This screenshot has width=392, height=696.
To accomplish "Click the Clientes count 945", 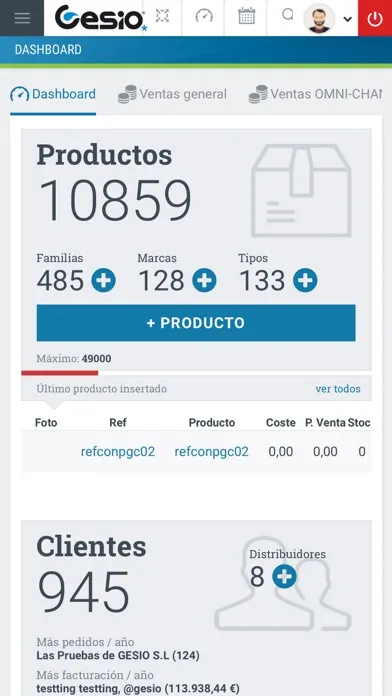I will [x=84, y=591].
